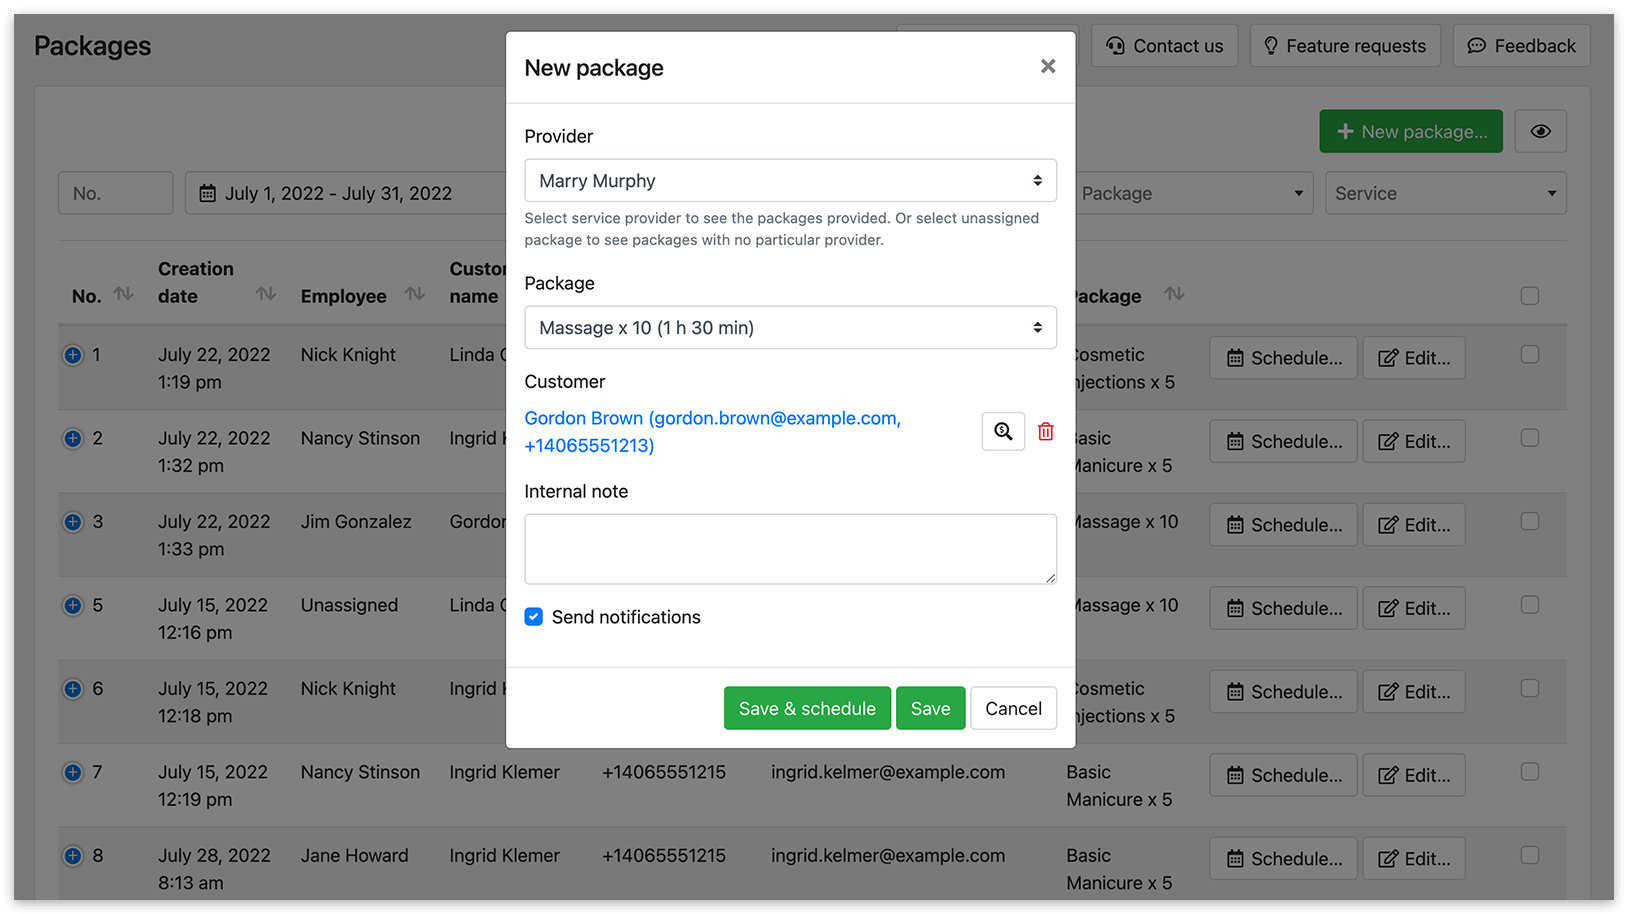The height and width of the screenshot is (914, 1628).
Task: Focus the Internal note text area
Action: point(790,549)
